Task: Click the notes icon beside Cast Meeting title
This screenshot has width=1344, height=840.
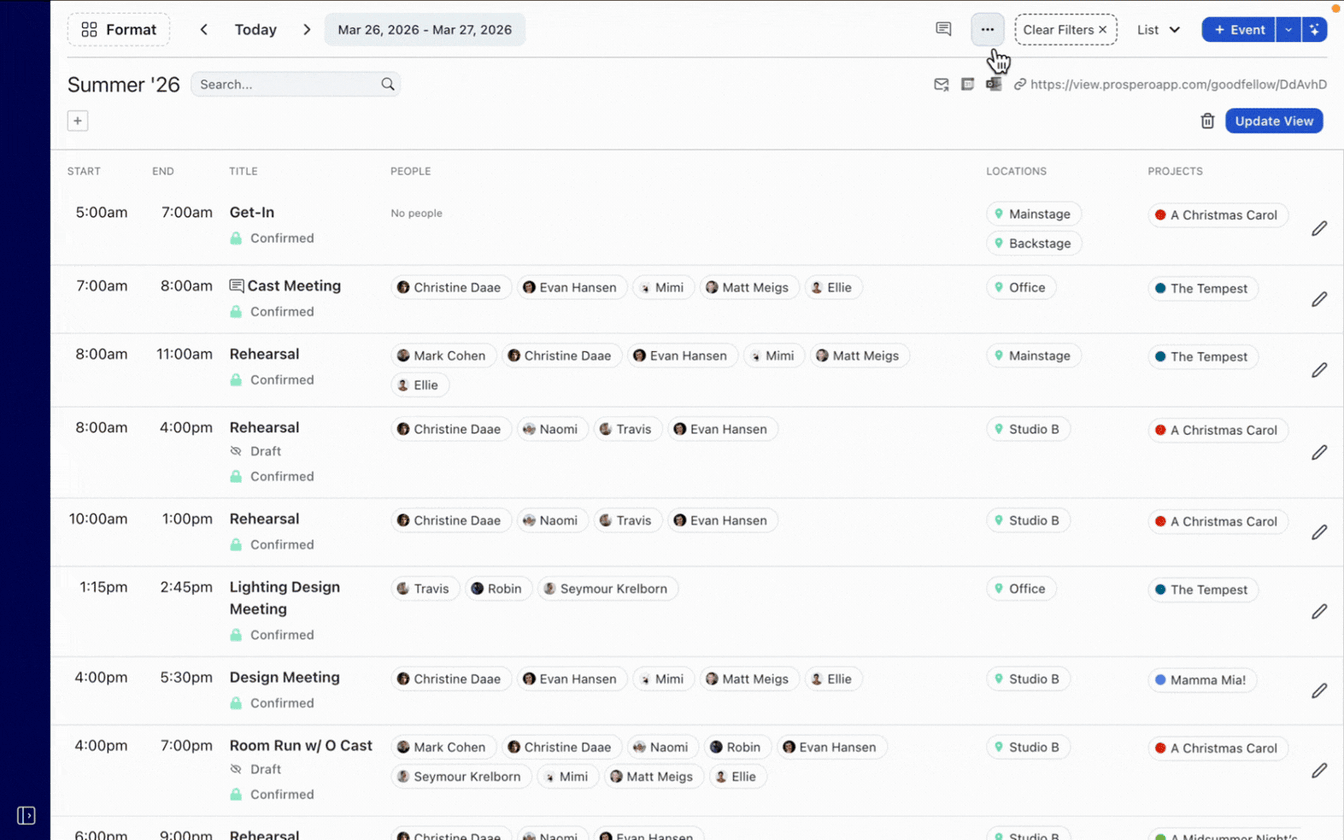Action: 237,286
